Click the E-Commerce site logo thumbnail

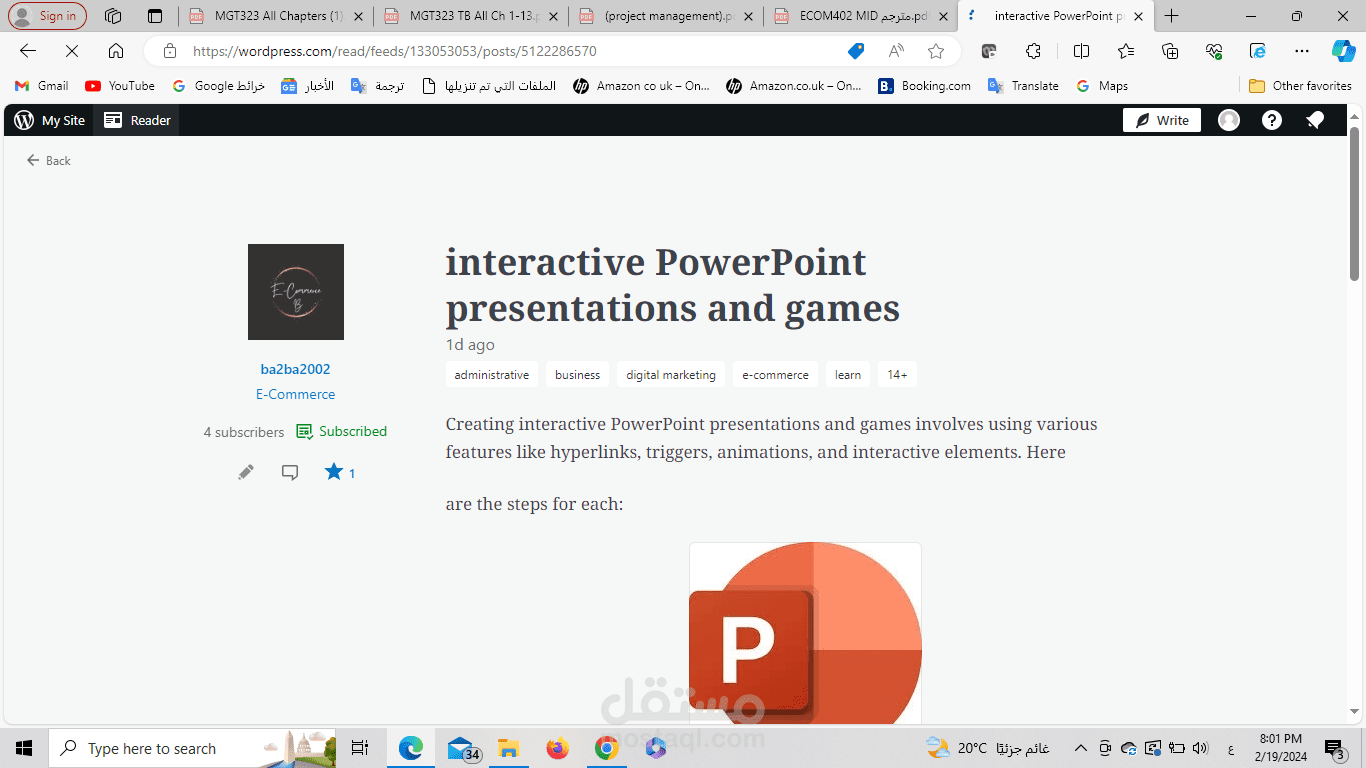tap(296, 292)
